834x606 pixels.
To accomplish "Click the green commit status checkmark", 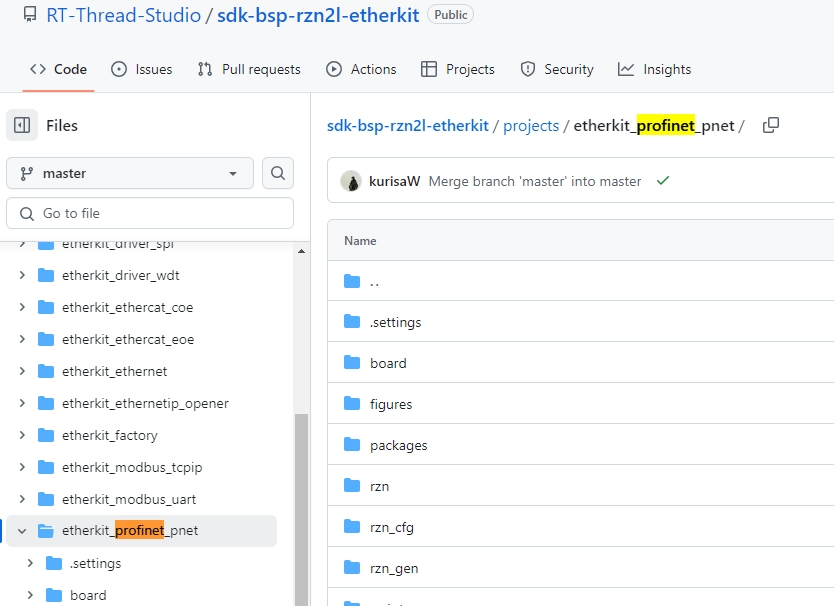I will pyautogui.click(x=663, y=181).
